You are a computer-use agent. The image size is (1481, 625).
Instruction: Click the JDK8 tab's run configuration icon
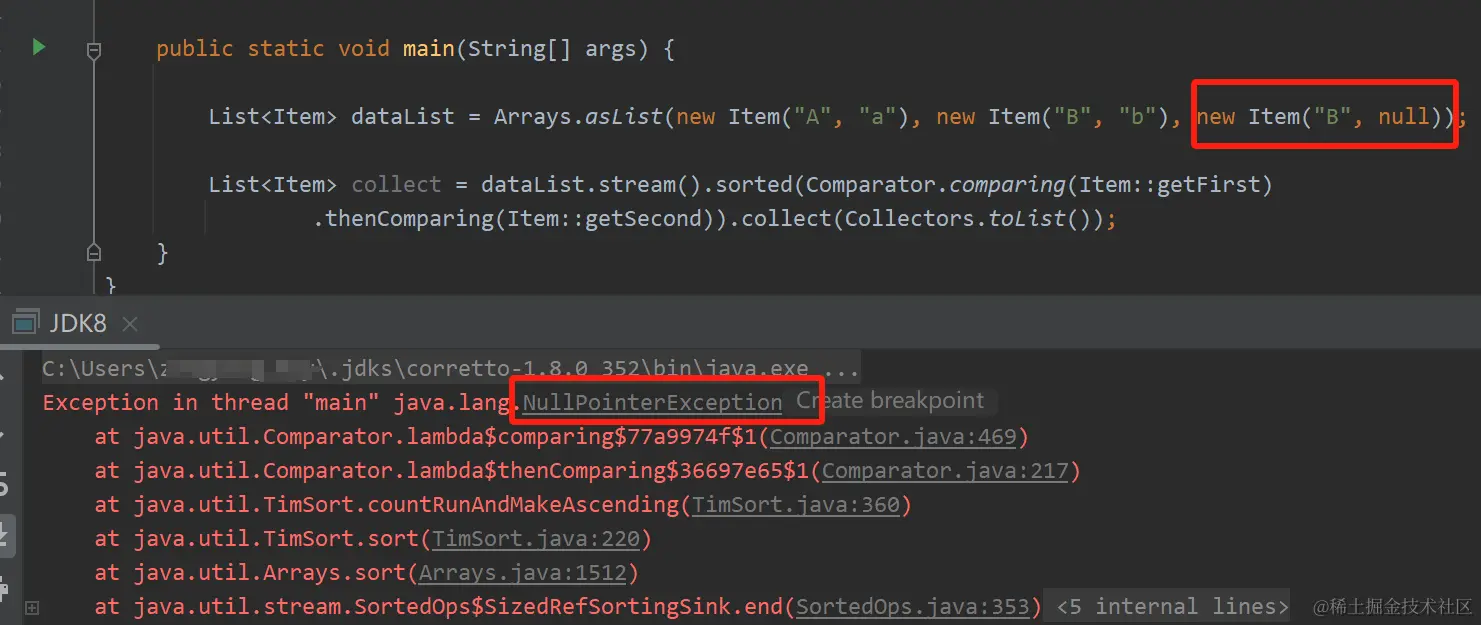coord(24,323)
